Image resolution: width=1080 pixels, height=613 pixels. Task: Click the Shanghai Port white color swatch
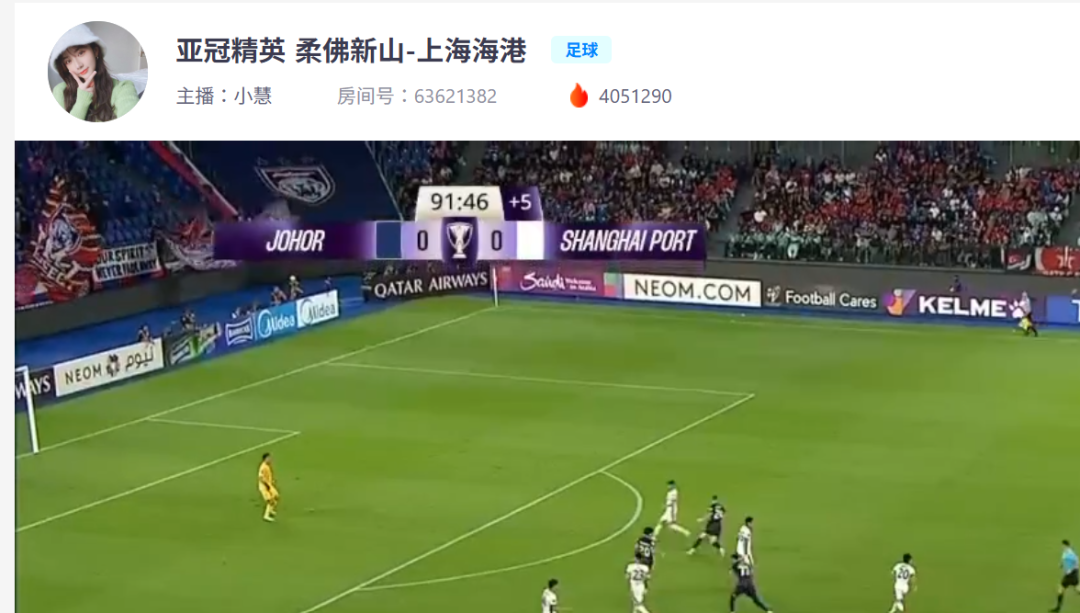click(530, 240)
